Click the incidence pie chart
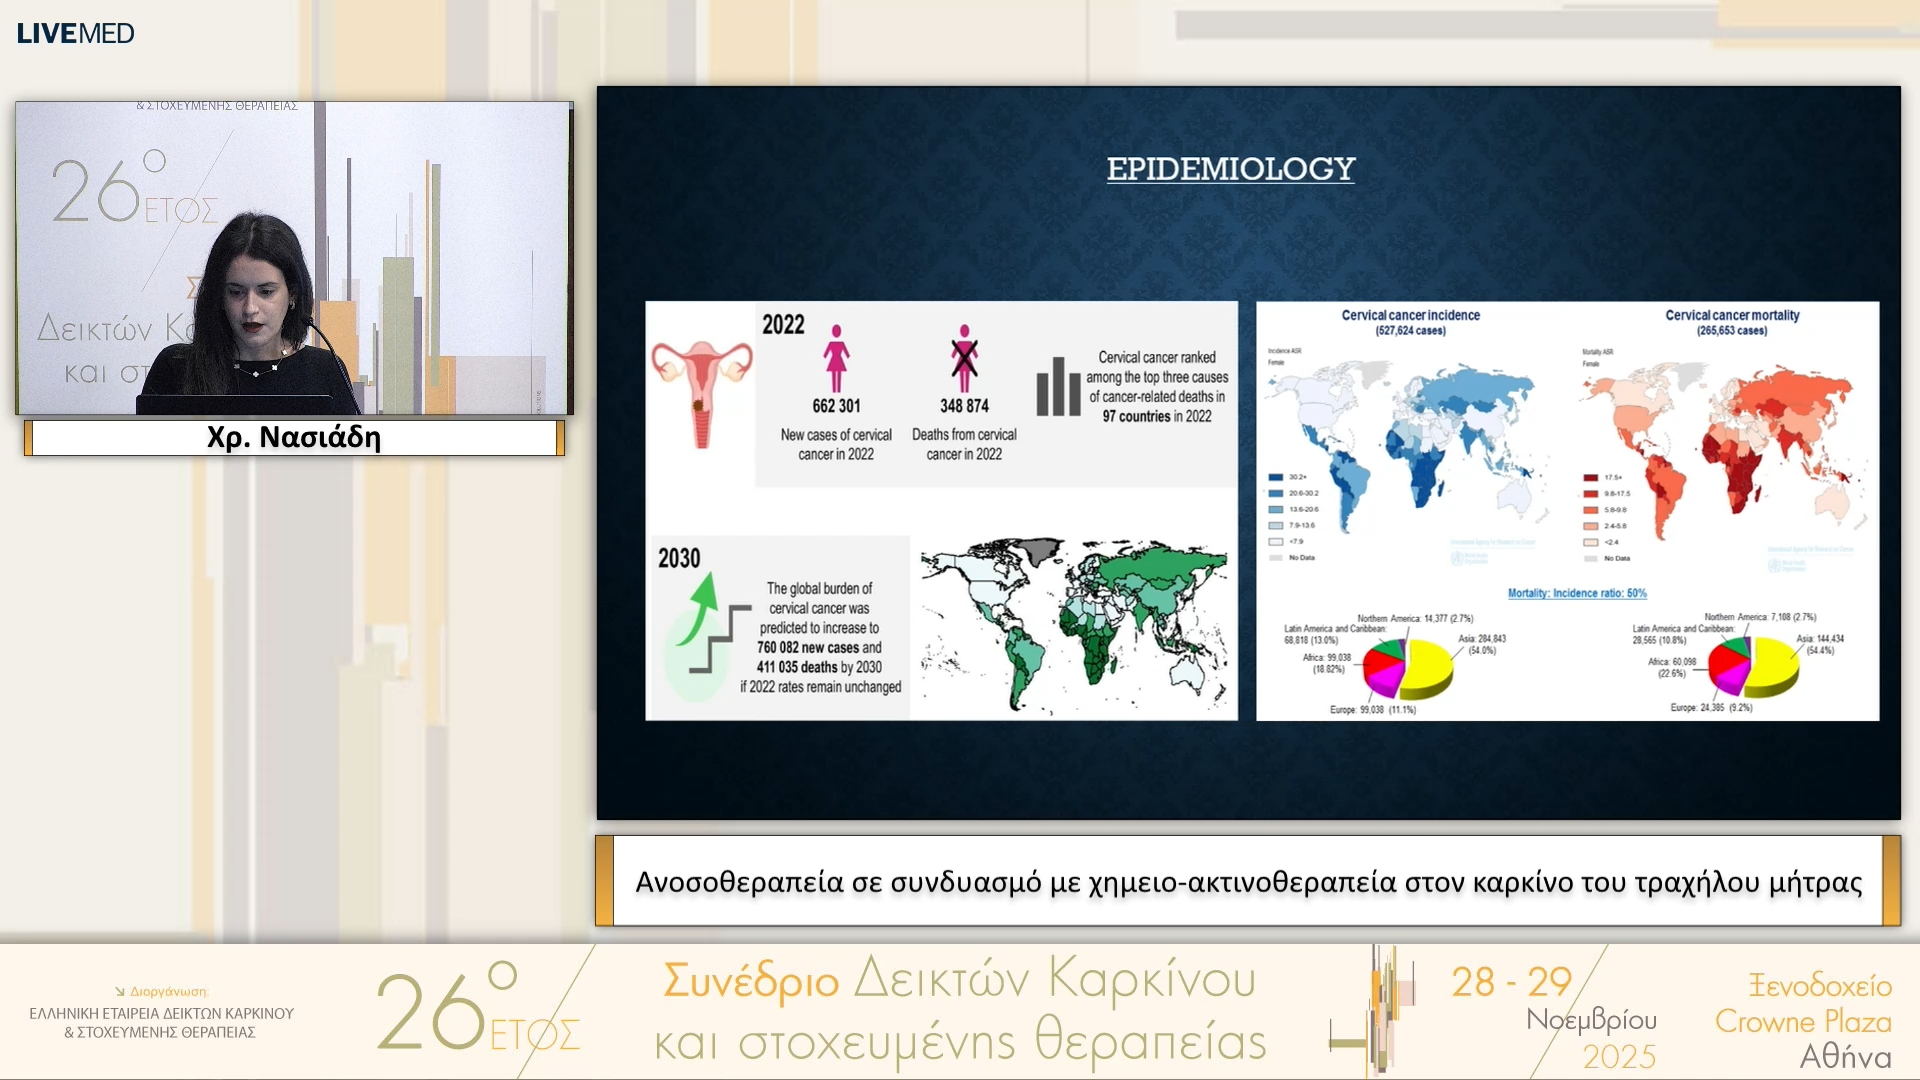Viewport: 1920px width, 1080px height. (x=1409, y=668)
